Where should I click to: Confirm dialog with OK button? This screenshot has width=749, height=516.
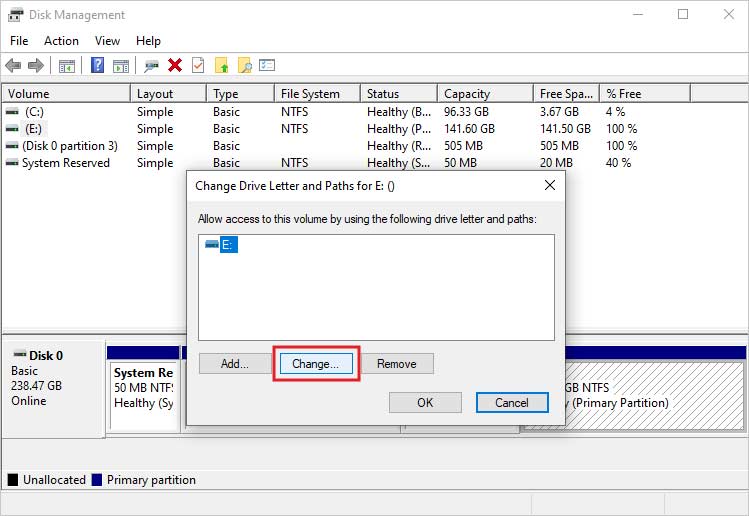coord(425,403)
